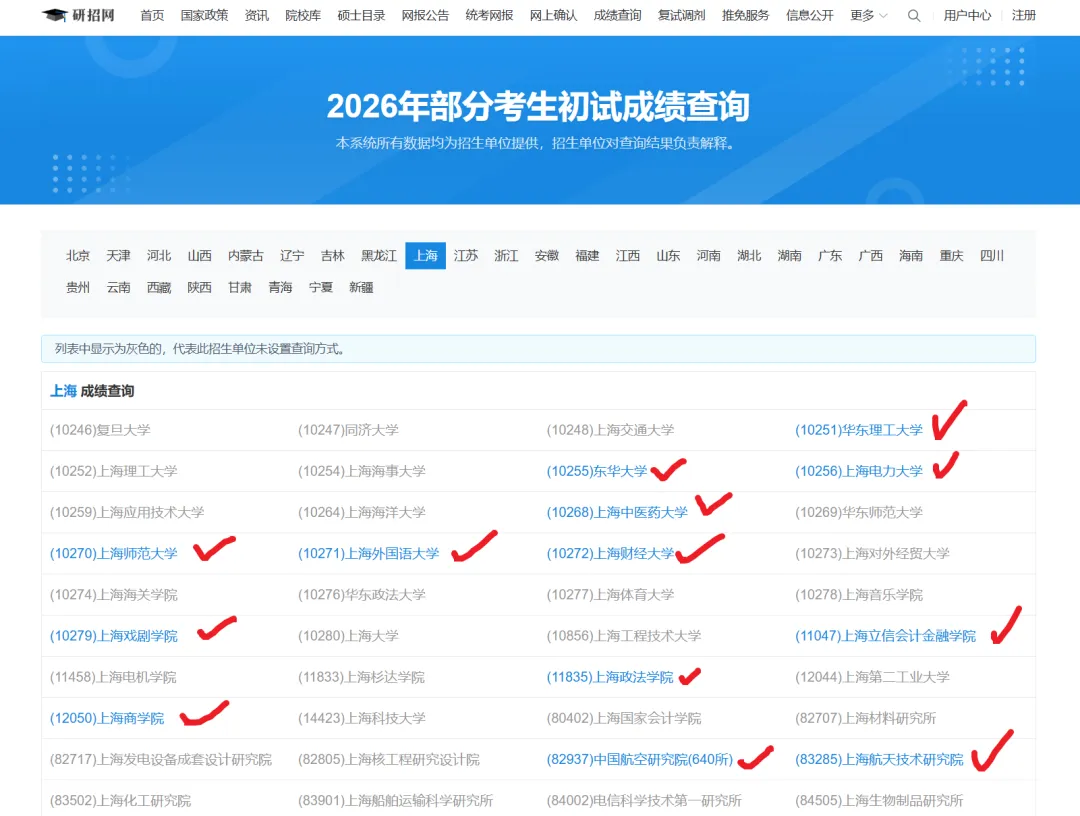Click the gray (10856)上海工程技术大学 entry
The image size is (1080, 816).
tap(623, 636)
